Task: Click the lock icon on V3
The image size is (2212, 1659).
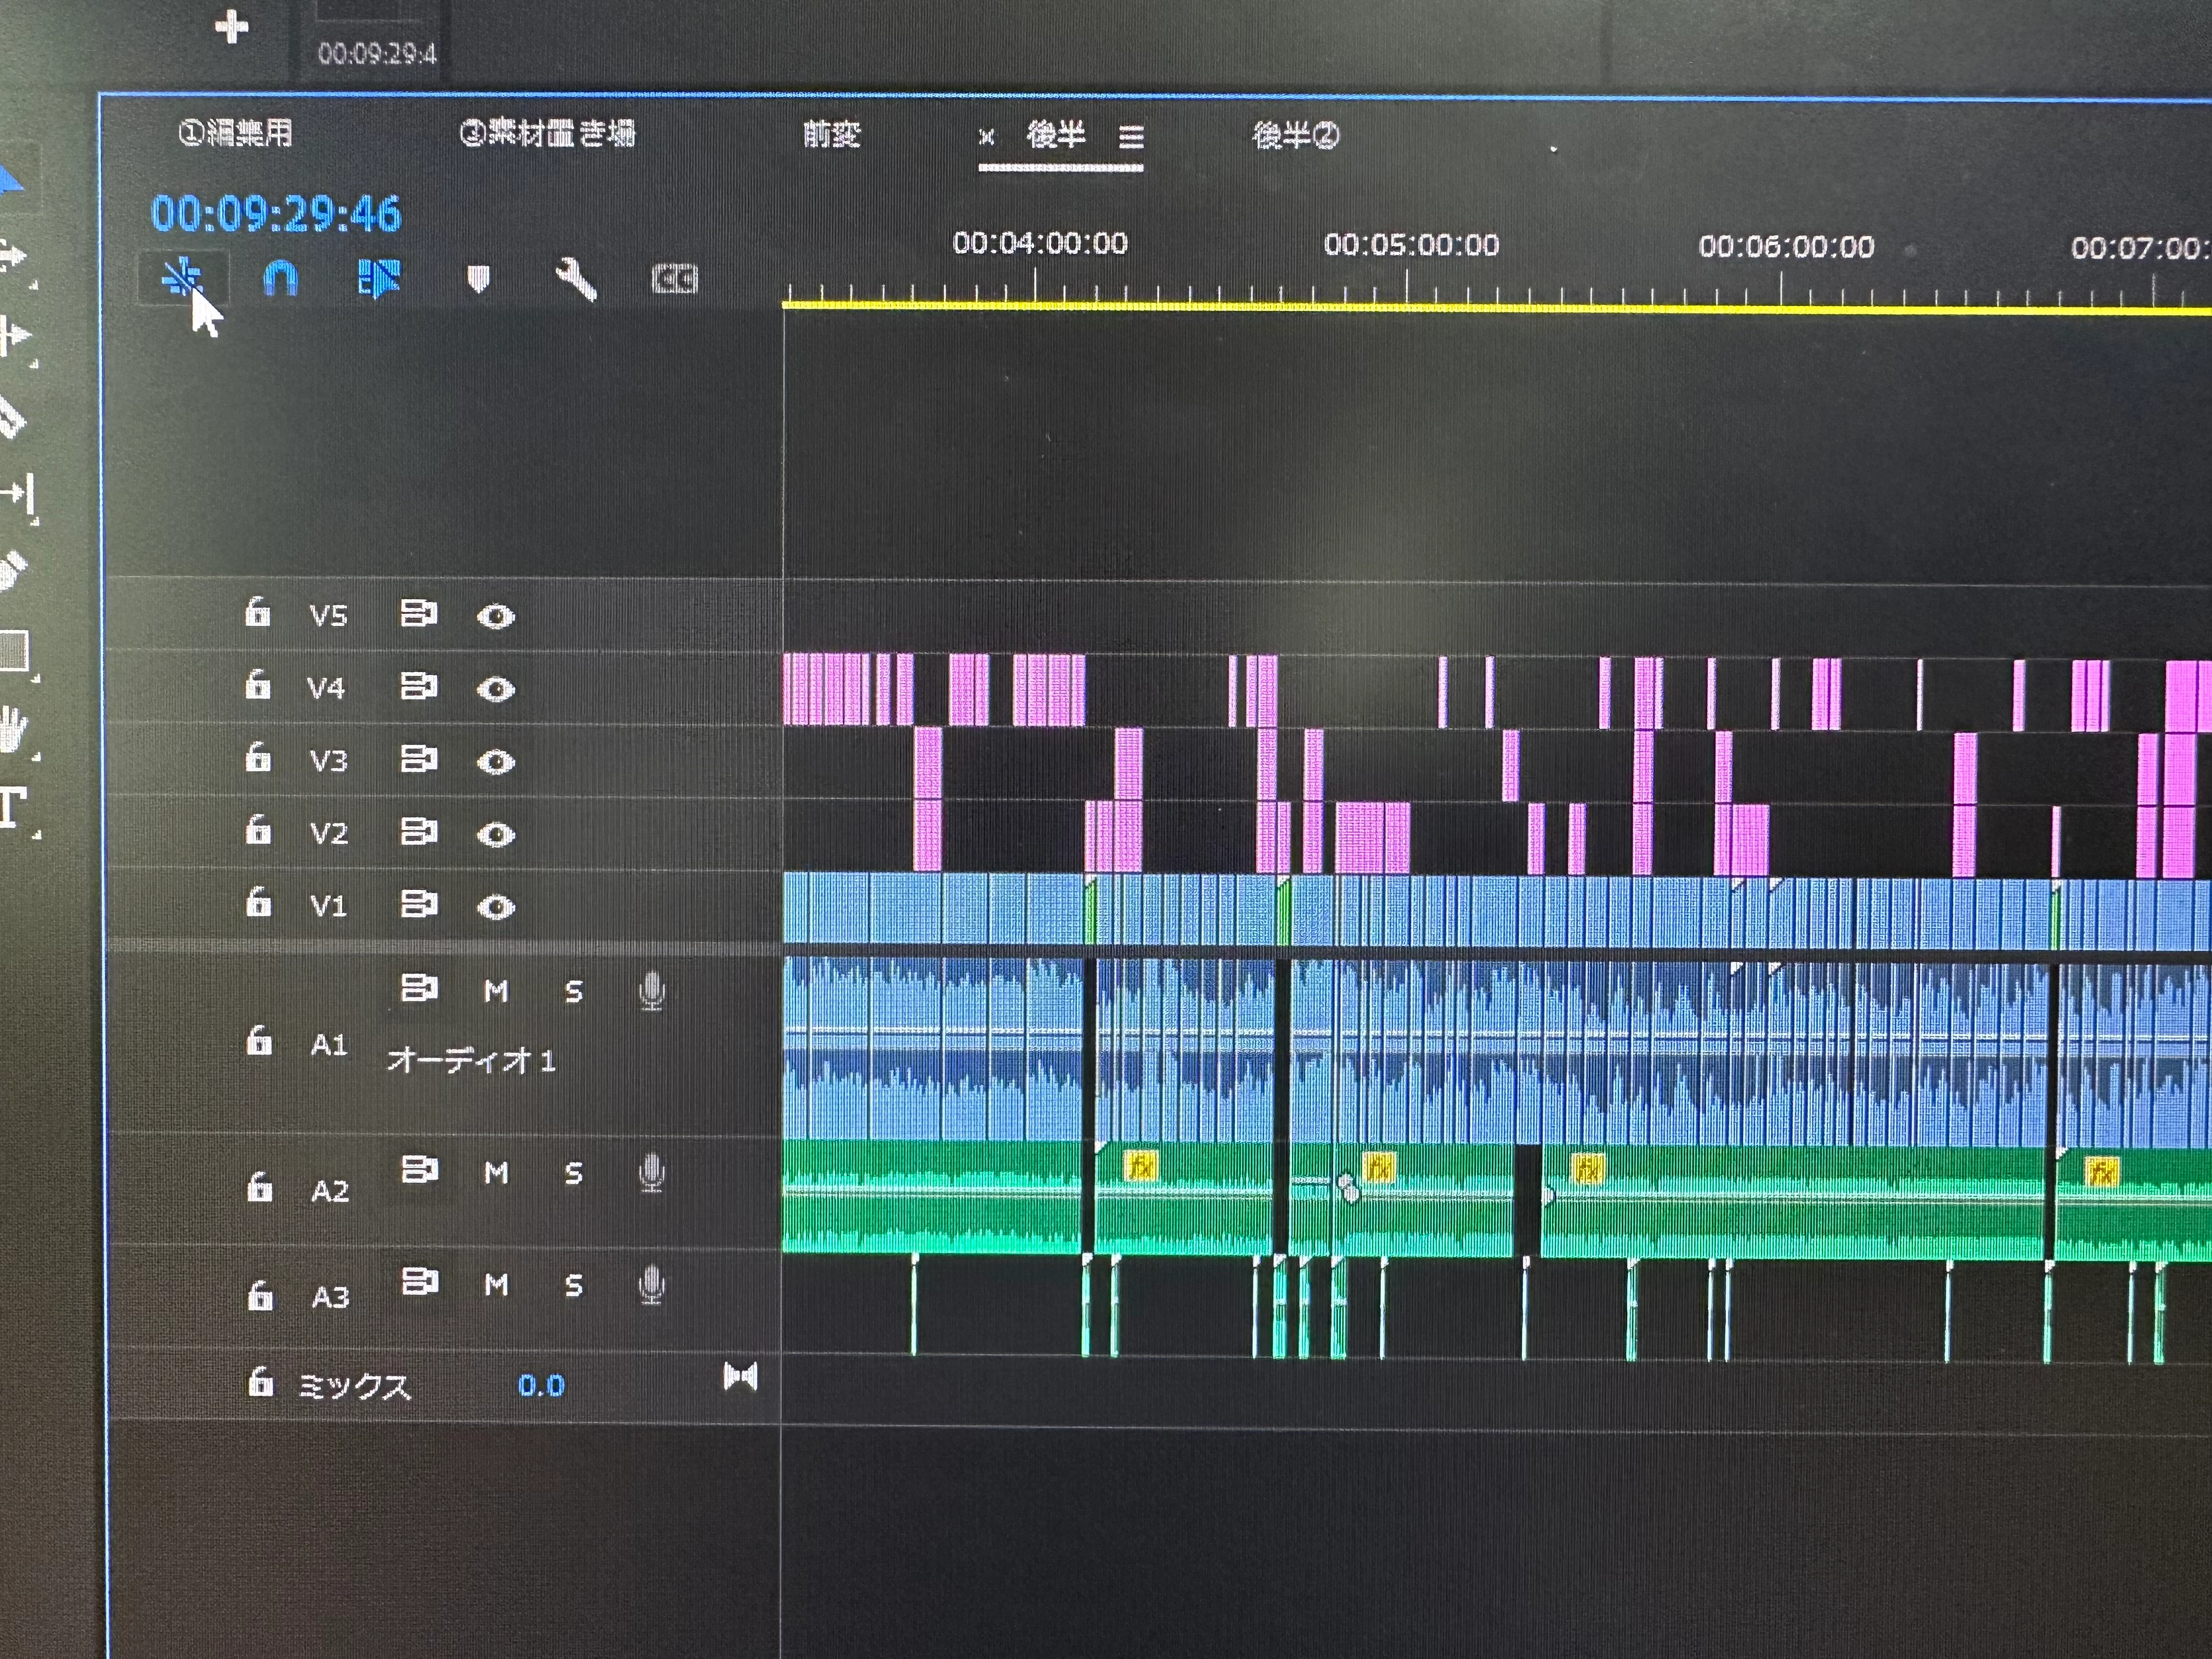Action: pos(258,759)
